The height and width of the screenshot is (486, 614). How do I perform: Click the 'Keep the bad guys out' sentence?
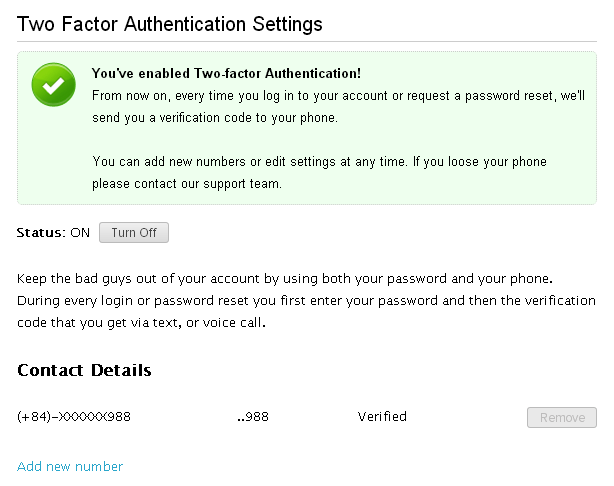285,278
